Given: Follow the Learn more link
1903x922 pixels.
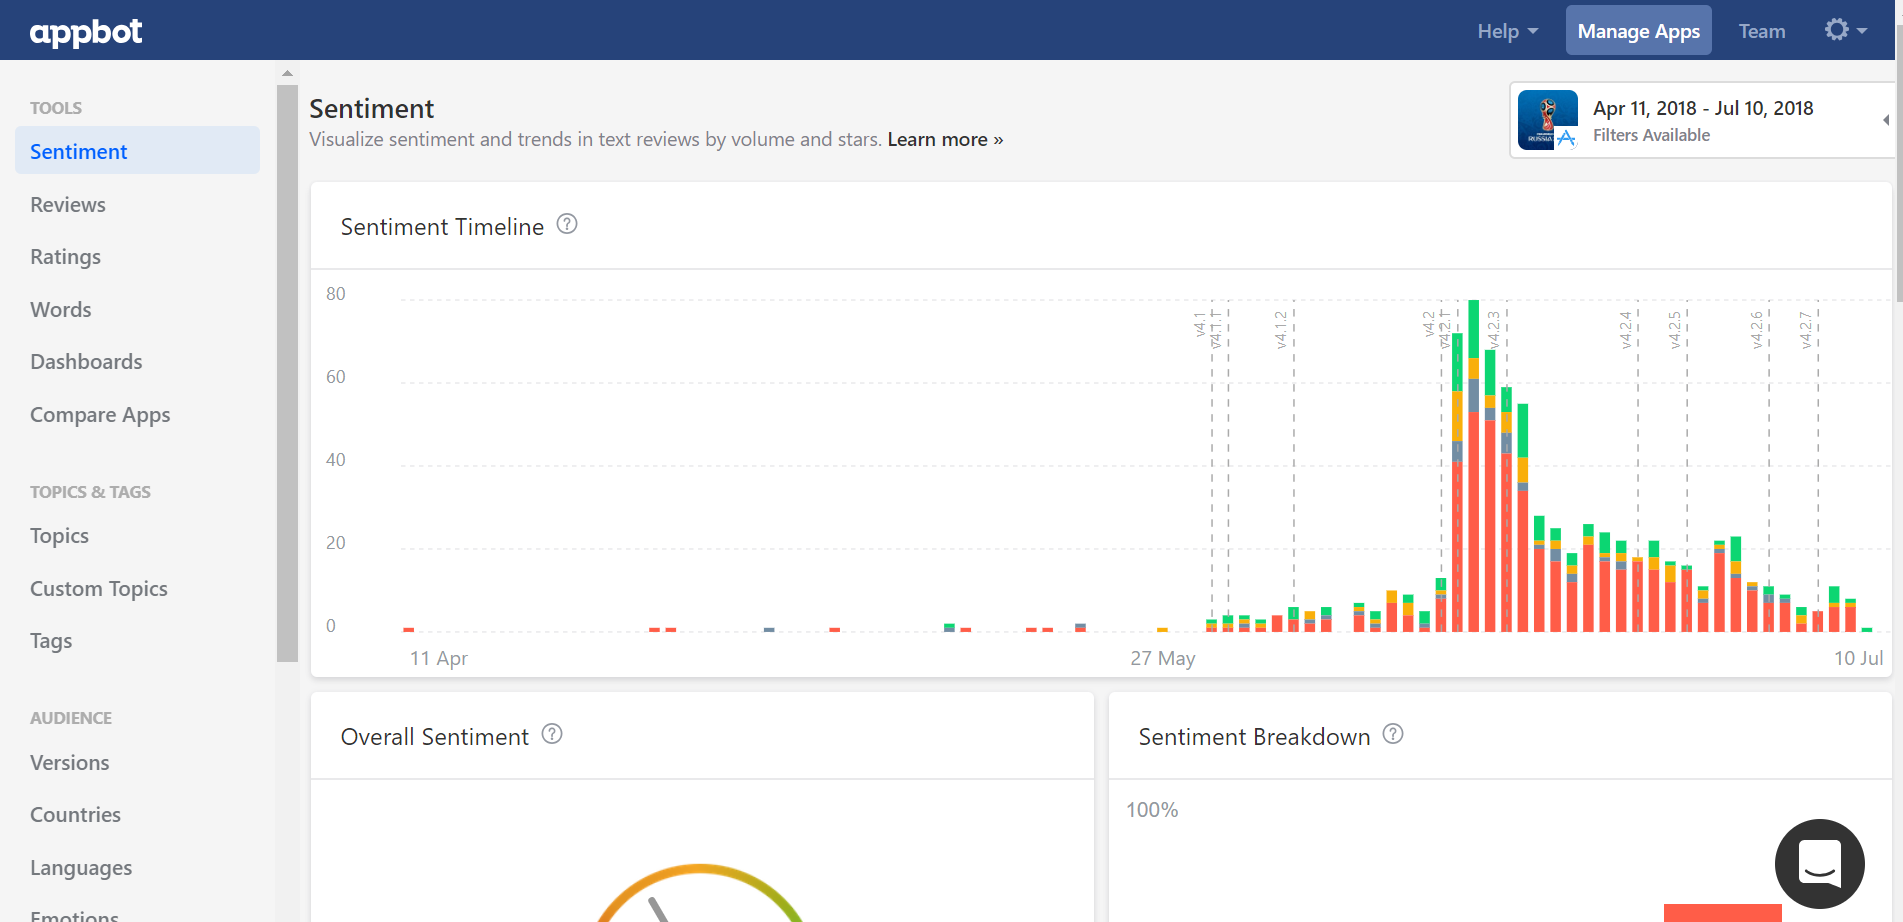Looking at the screenshot, I should (945, 140).
